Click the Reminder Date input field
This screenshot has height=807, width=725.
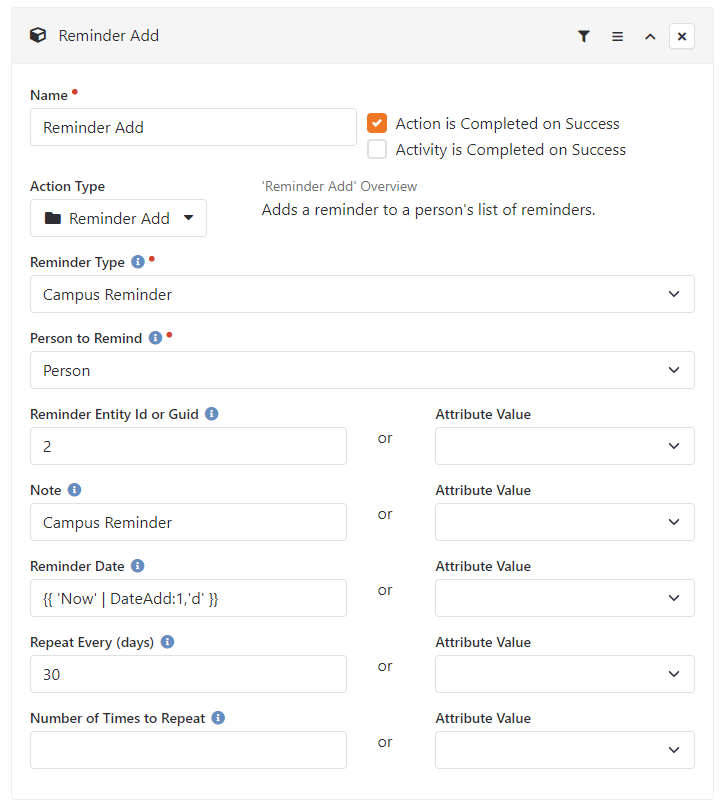coord(188,598)
